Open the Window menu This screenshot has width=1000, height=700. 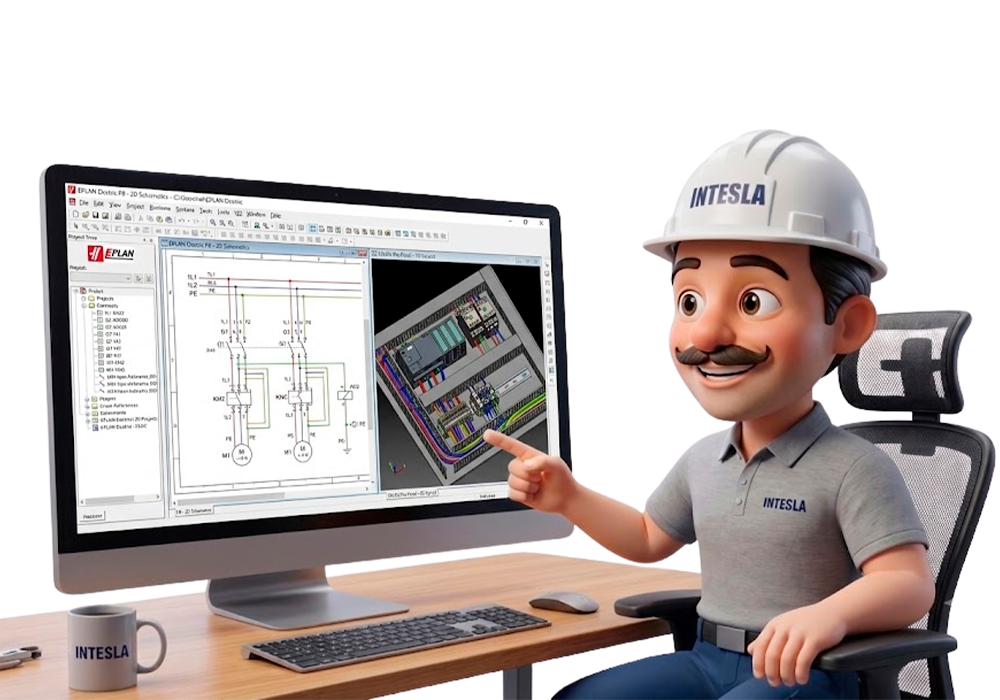[256, 214]
